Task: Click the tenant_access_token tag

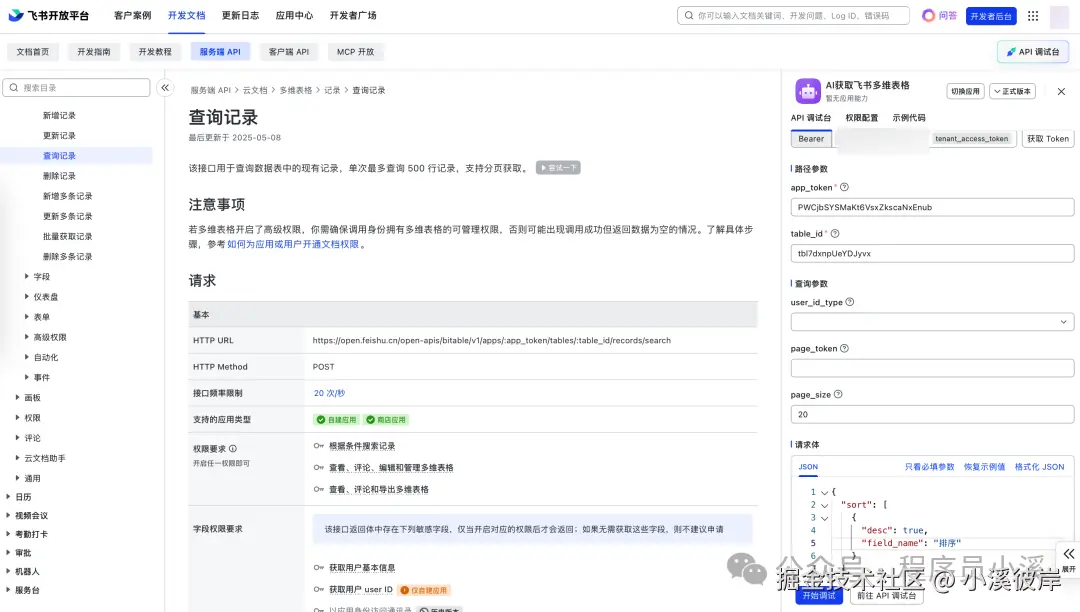Action: [x=971, y=138]
